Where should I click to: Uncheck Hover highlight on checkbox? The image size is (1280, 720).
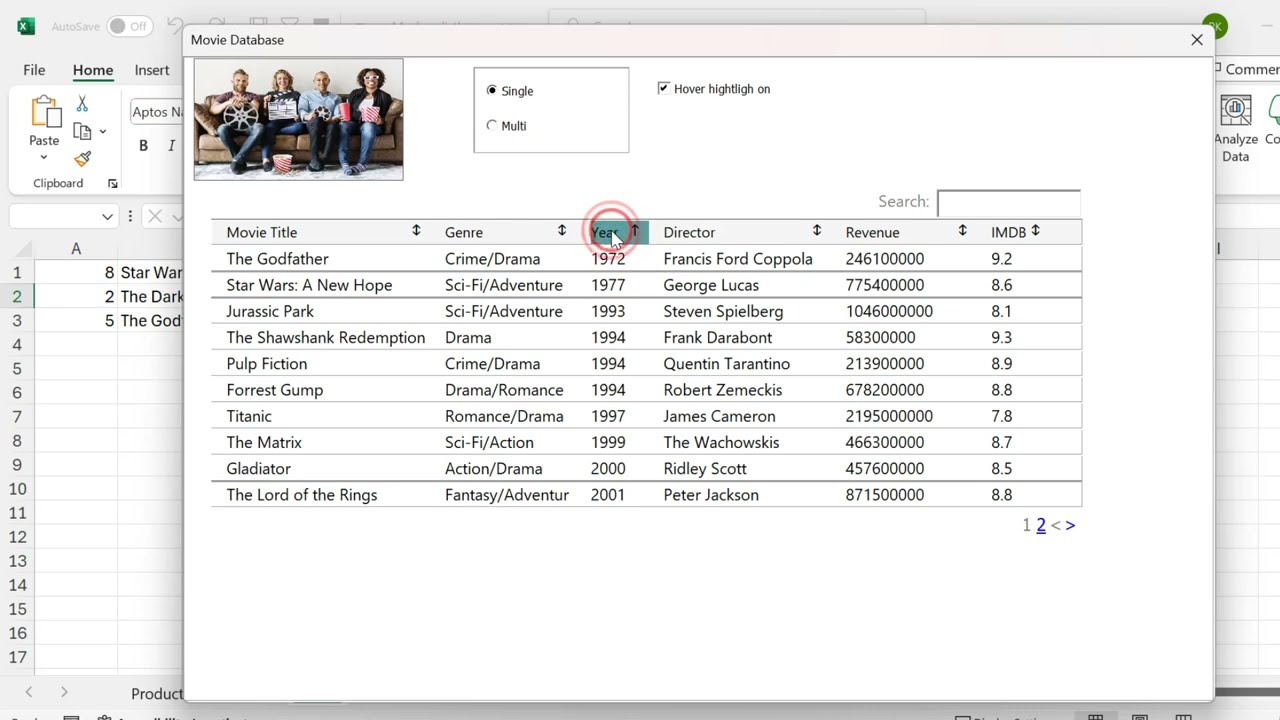point(663,88)
